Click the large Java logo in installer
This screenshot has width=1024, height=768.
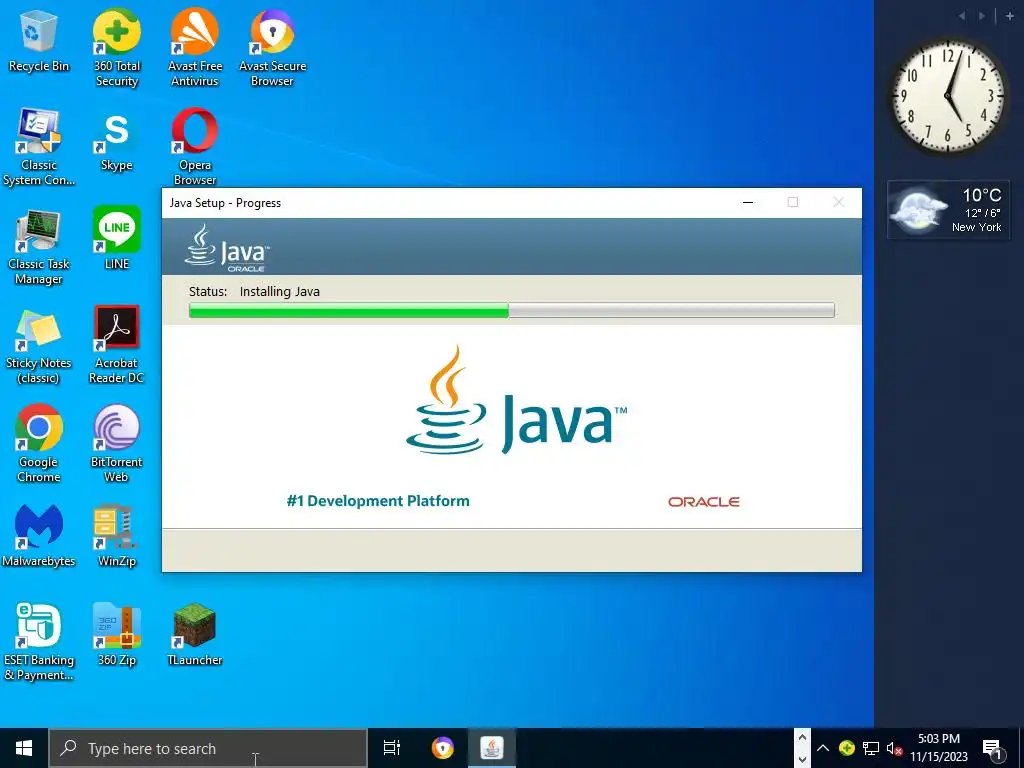516,400
